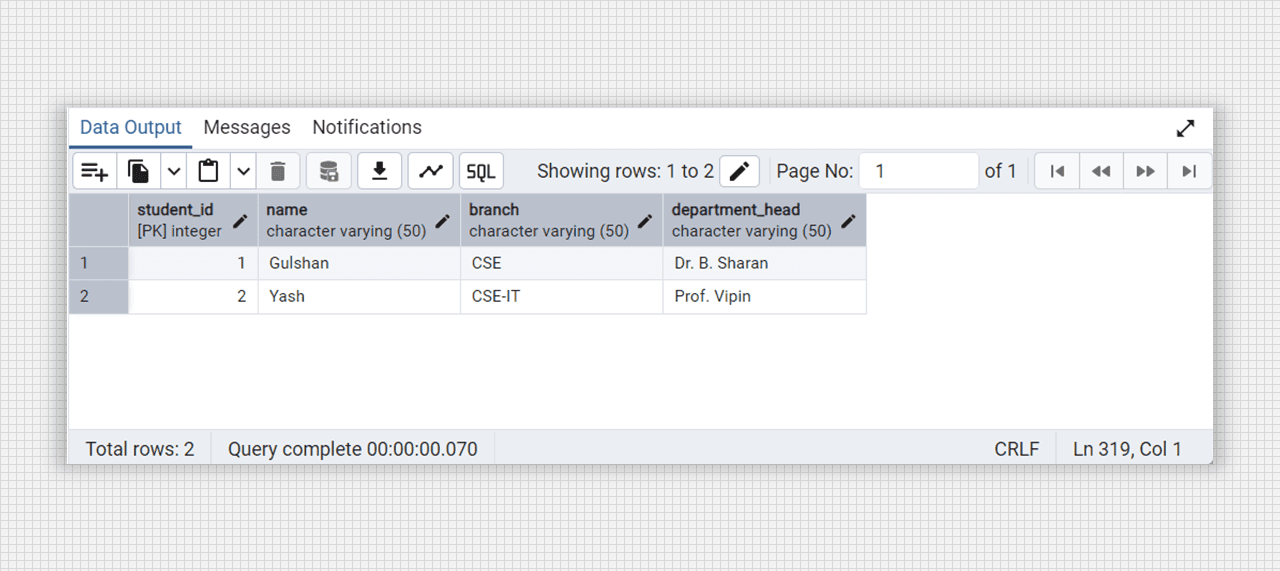Open the Graph Visualiser icon
The height and width of the screenshot is (571, 1280).
pos(431,171)
